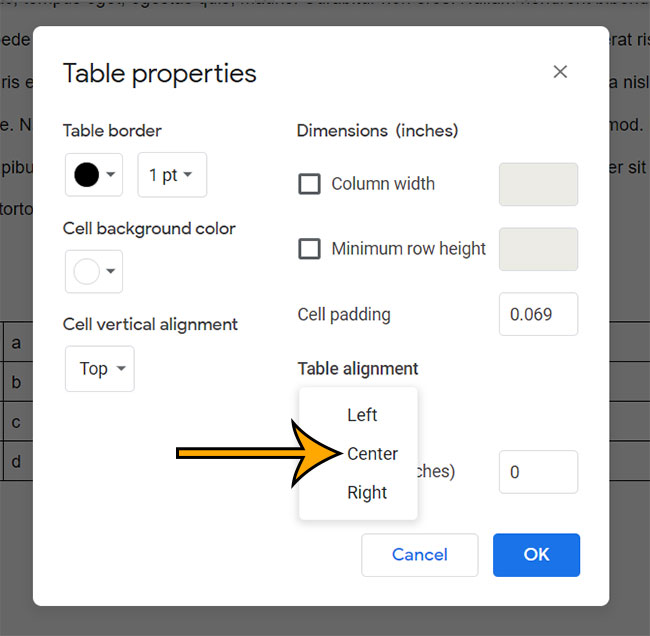The width and height of the screenshot is (650, 636).
Task: Click the Cell padding field showing 0.069
Action: (x=538, y=314)
